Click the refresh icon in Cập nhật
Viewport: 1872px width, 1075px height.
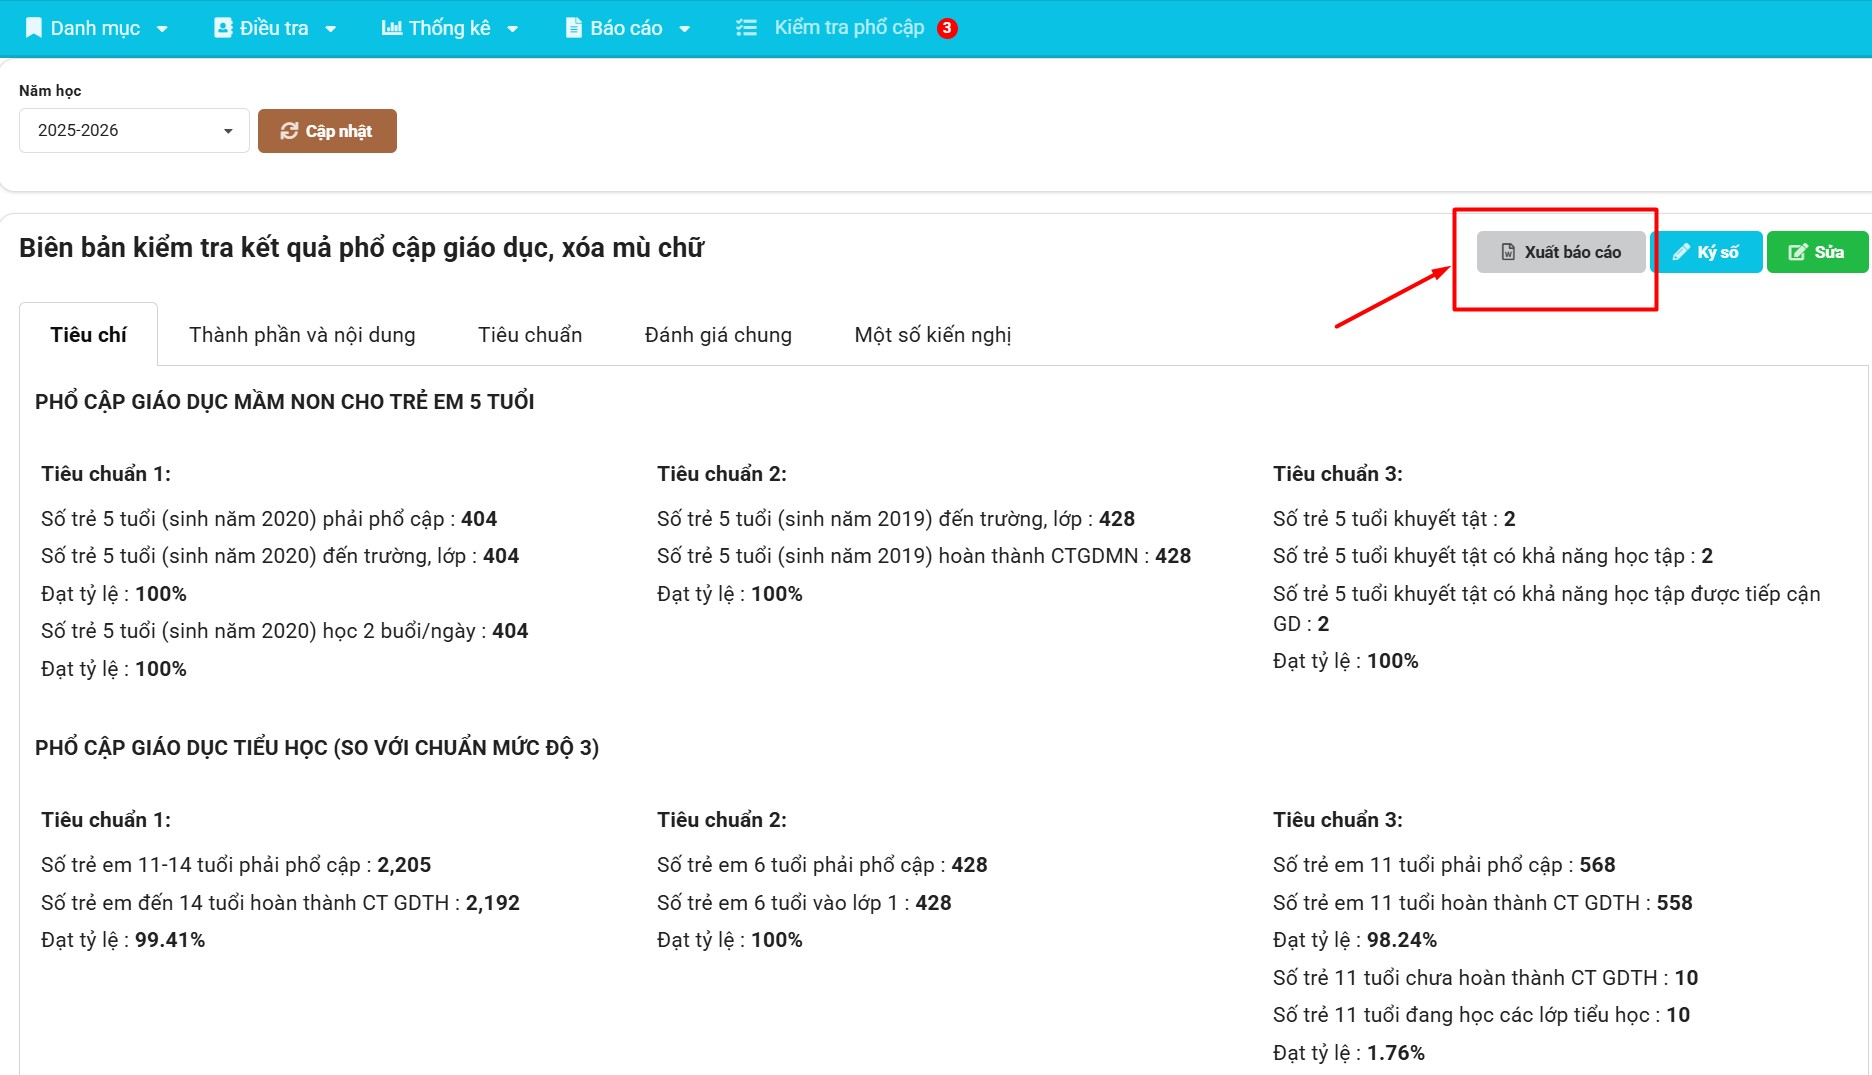click(289, 131)
